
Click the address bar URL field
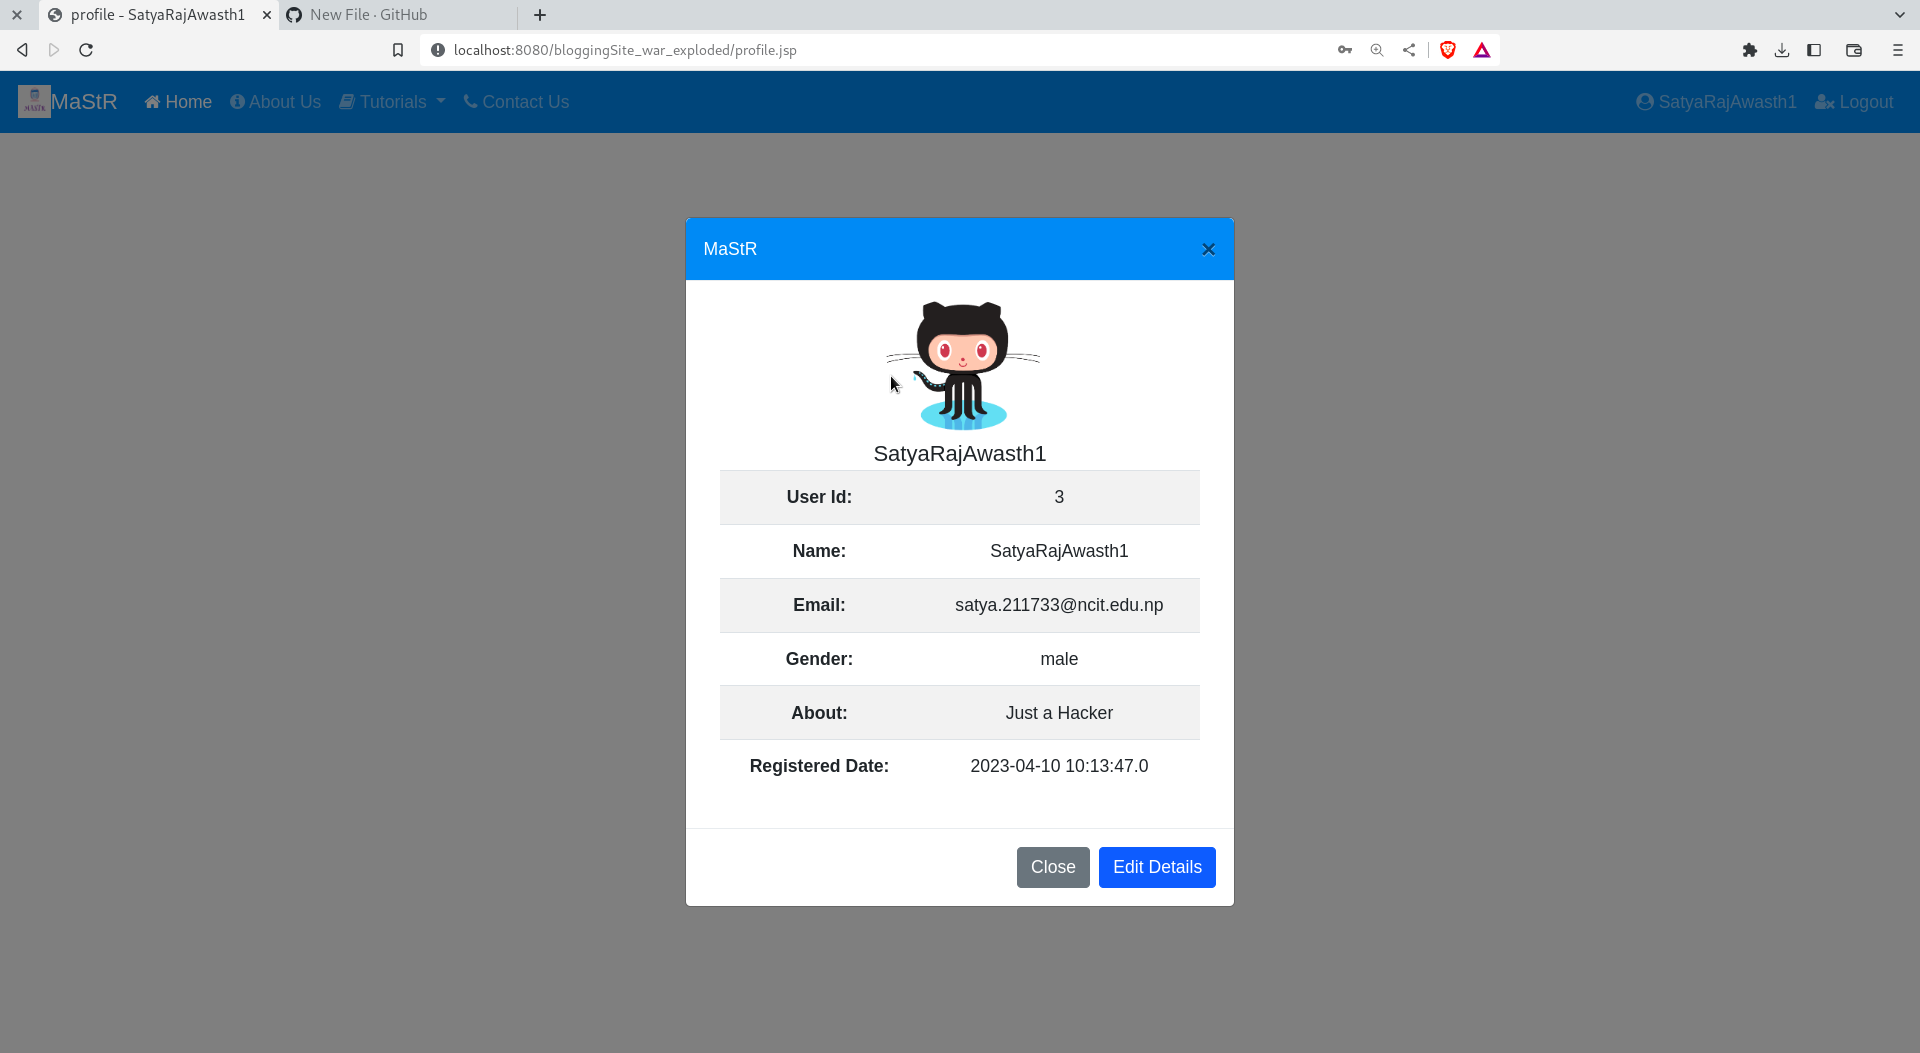(880, 50)
